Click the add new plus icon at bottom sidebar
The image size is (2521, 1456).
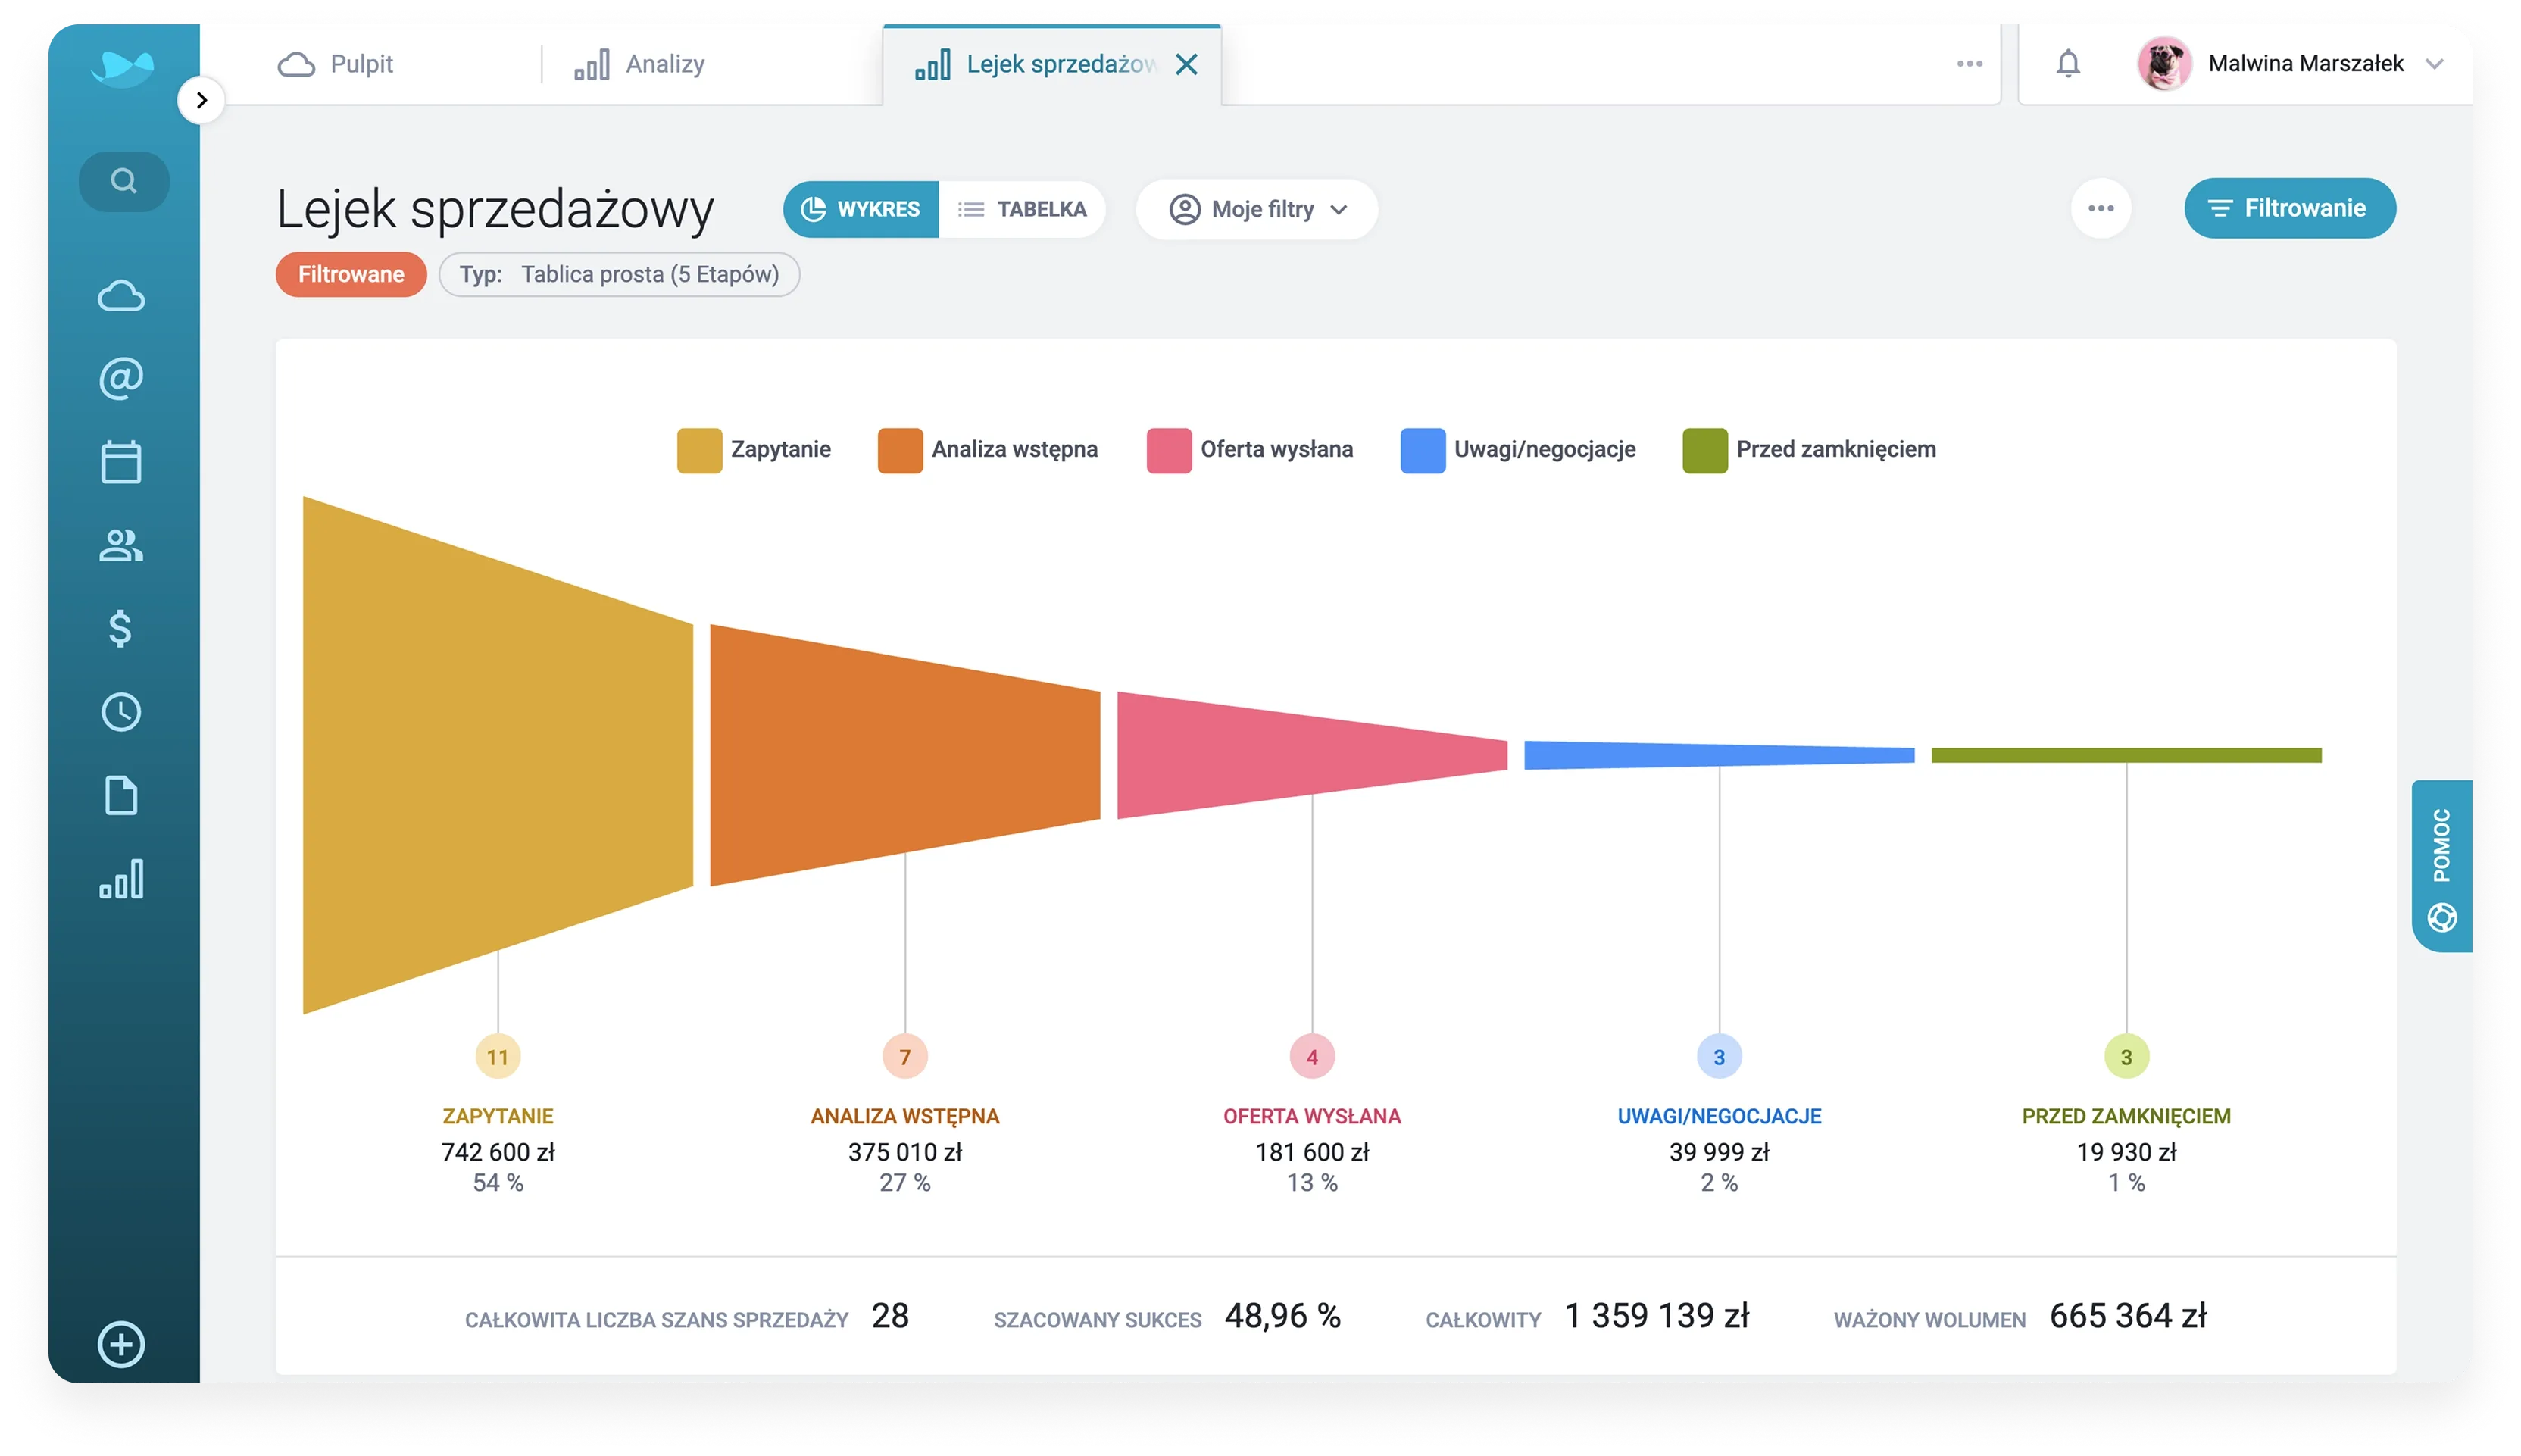click(x=122, y=1345)
